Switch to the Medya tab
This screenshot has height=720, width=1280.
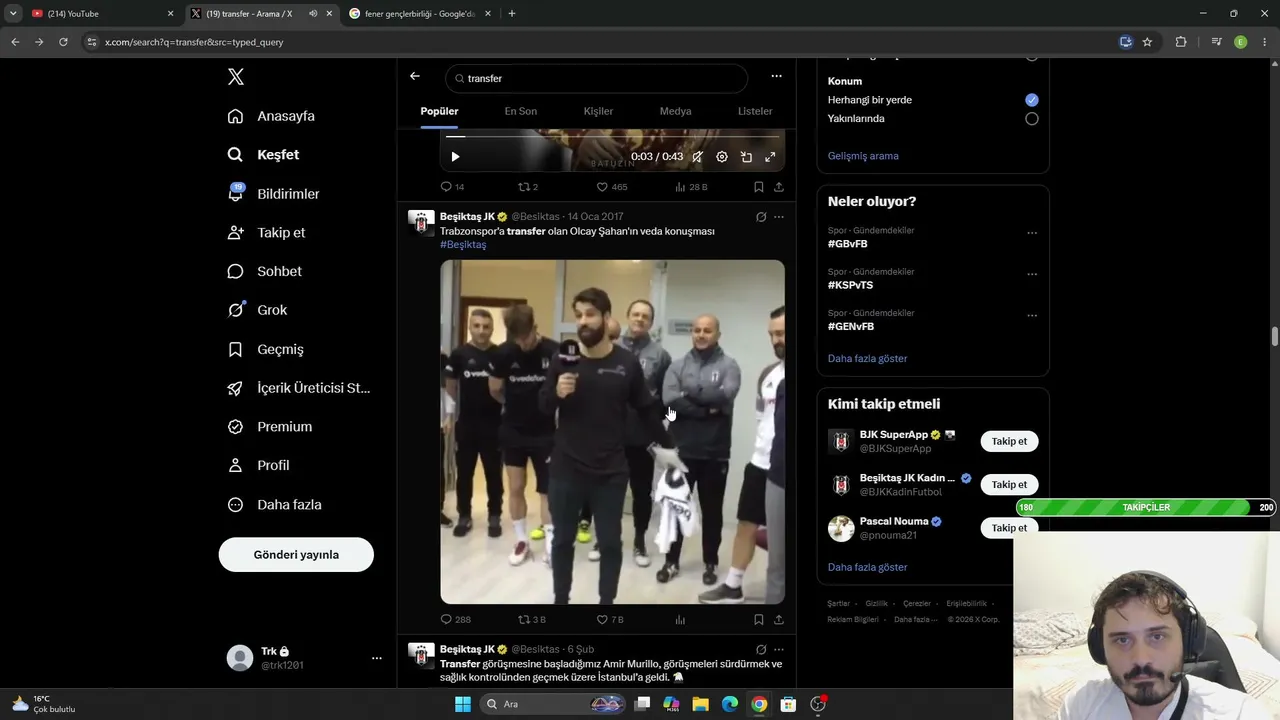[x=675, y=111]
